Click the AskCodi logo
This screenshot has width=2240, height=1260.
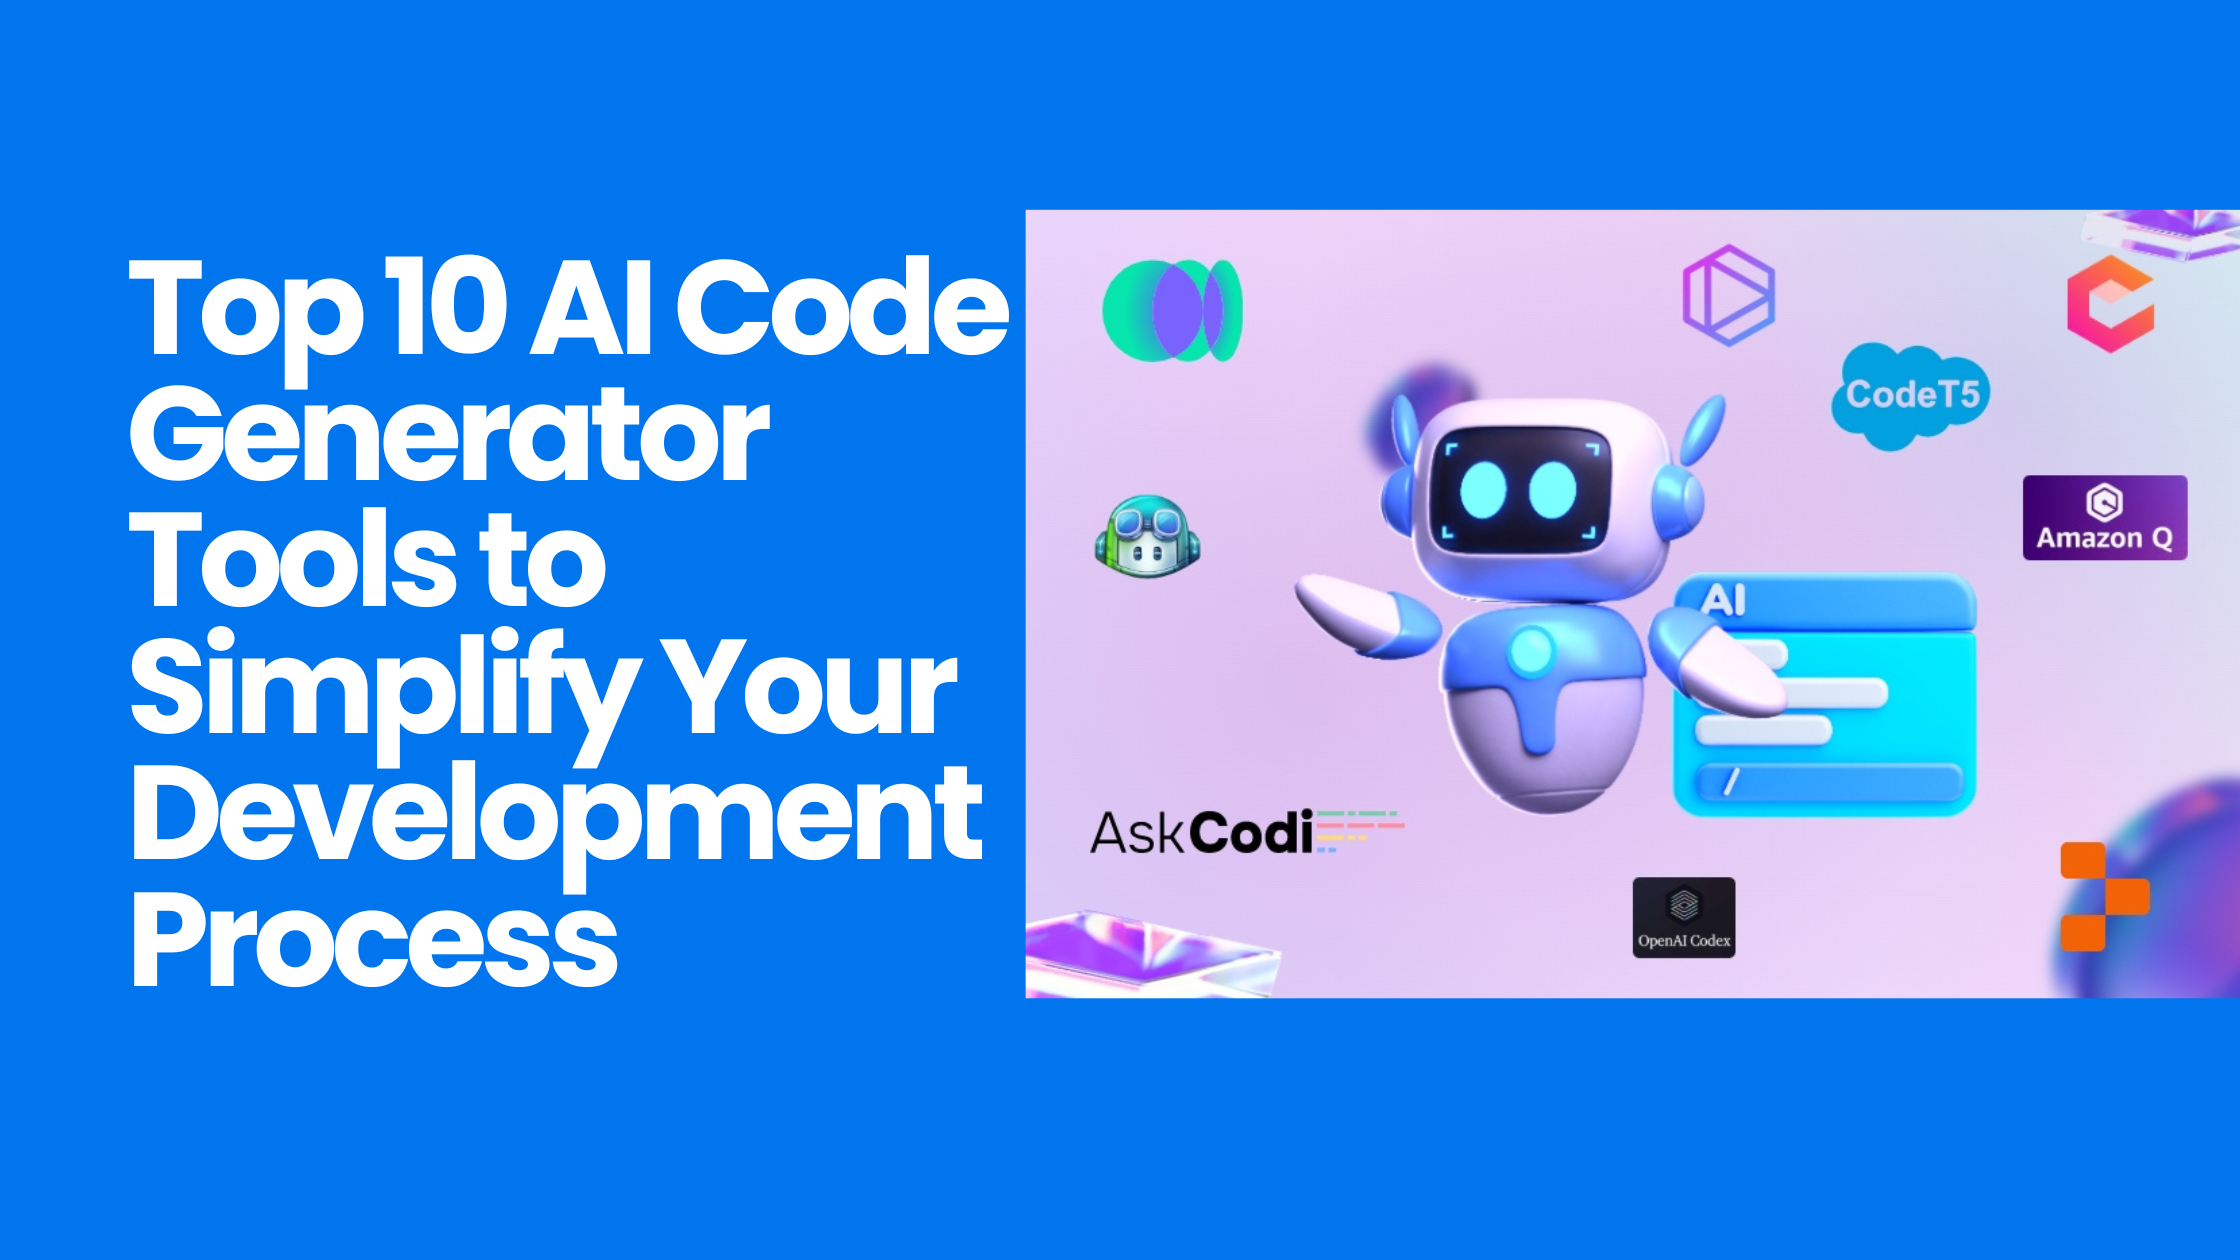1215,831
